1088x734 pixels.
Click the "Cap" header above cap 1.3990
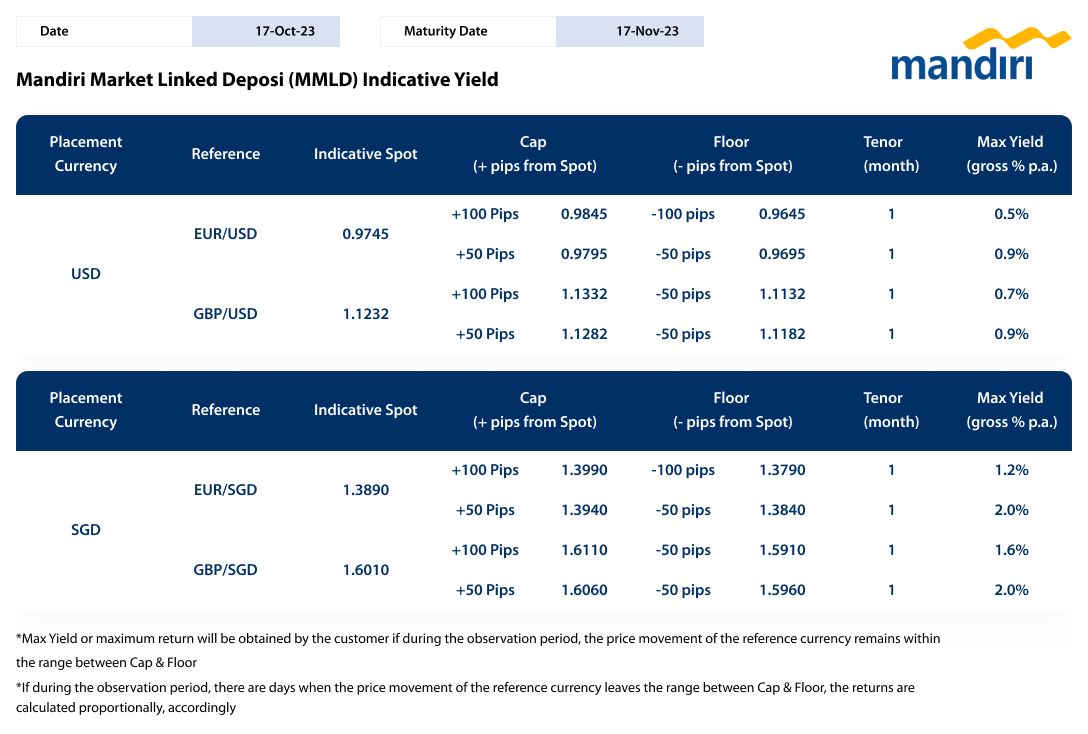[534, 410]
